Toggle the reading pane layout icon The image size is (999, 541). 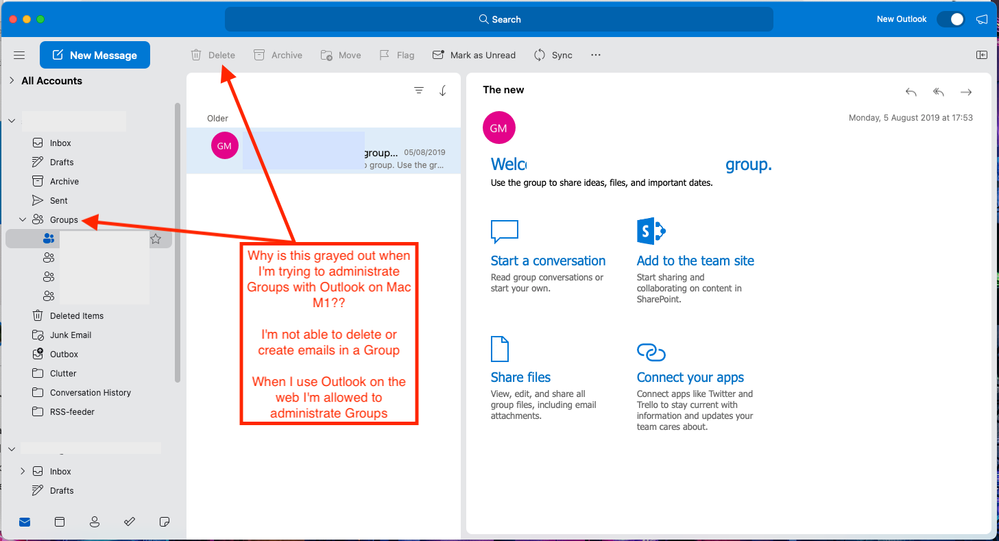click(x=982, y=55)
